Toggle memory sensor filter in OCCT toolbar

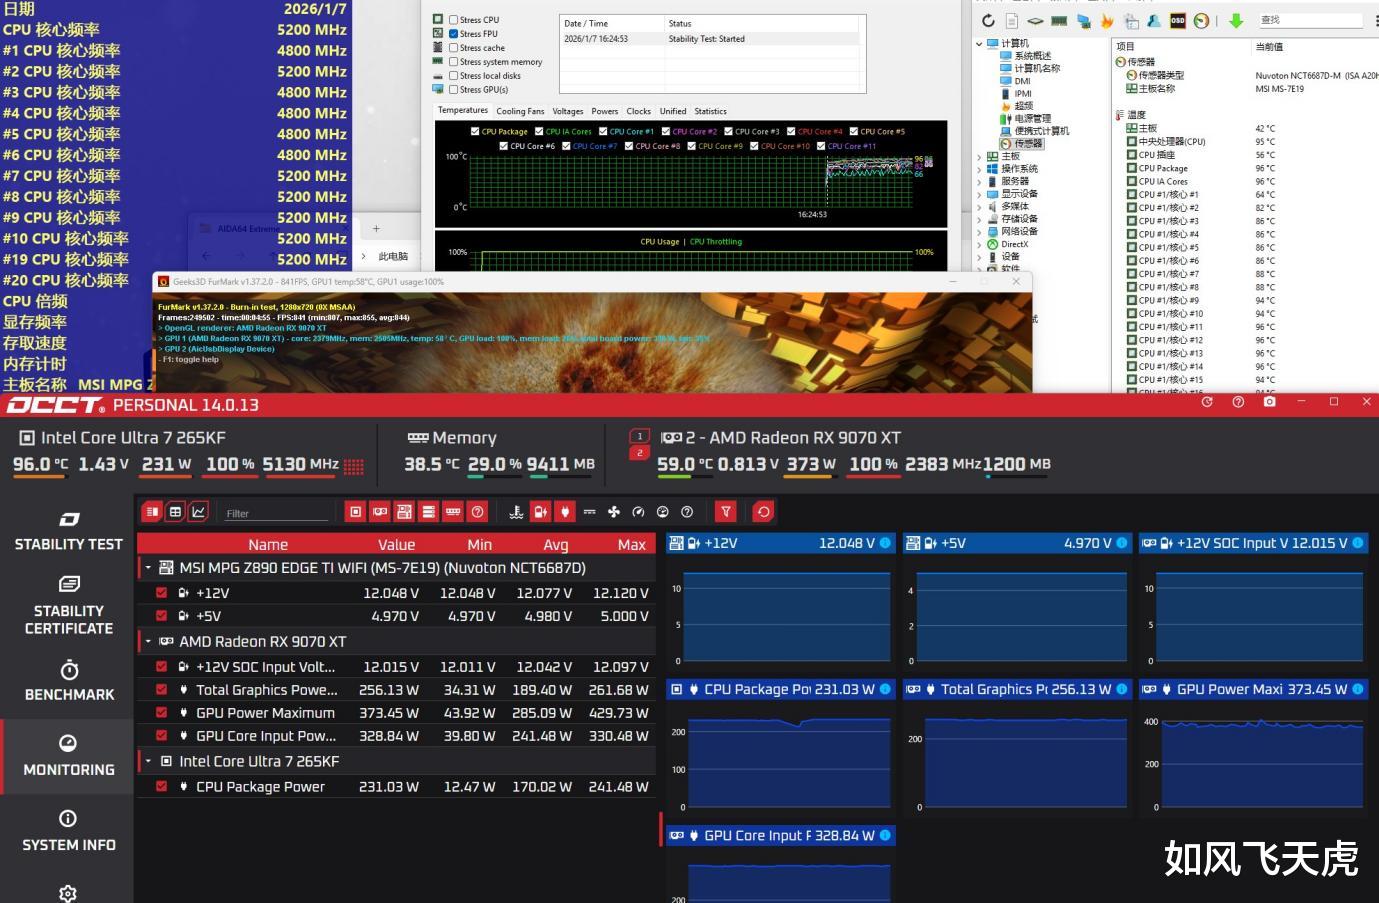pyautogui.click(x=453, y=512)
